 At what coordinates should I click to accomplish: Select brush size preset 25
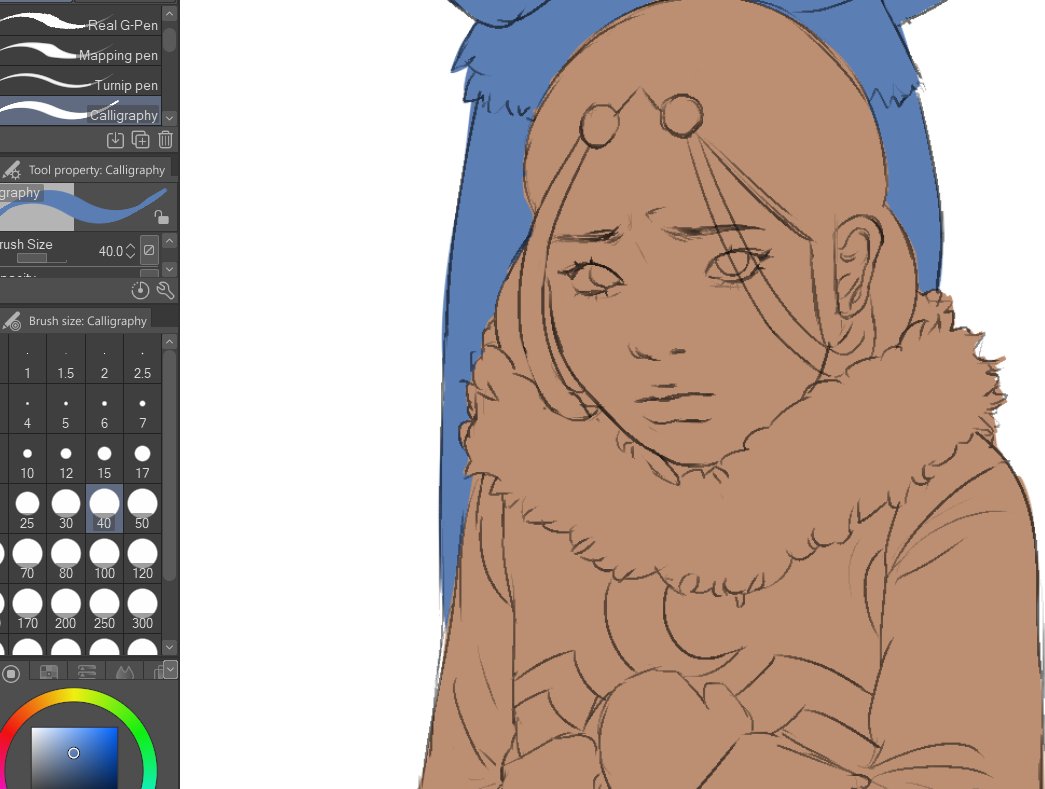tap(27, 509)
